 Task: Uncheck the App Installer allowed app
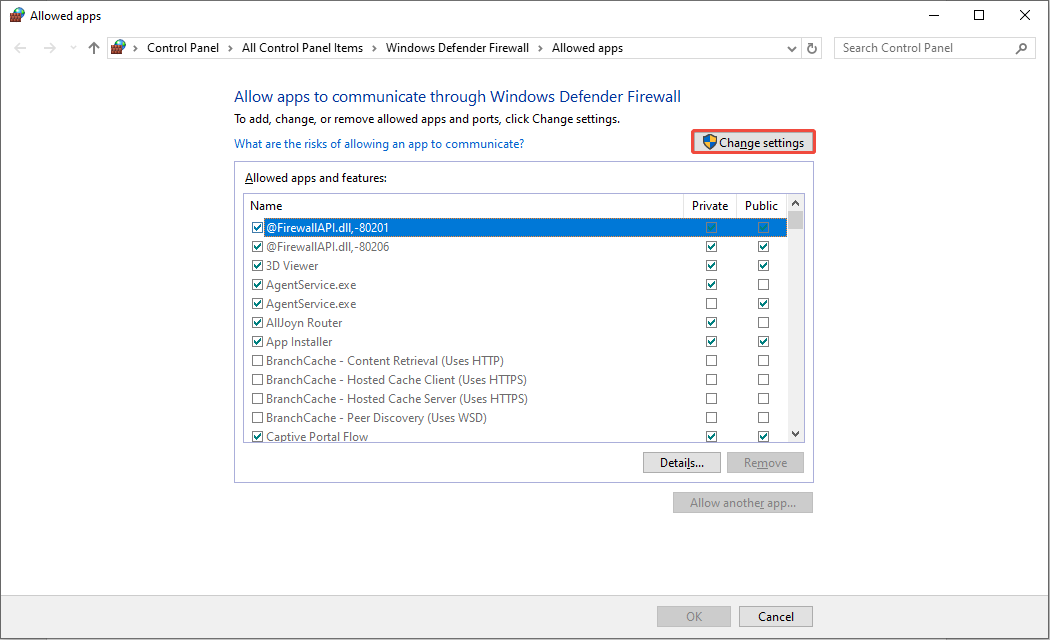(x=258, y=341)
